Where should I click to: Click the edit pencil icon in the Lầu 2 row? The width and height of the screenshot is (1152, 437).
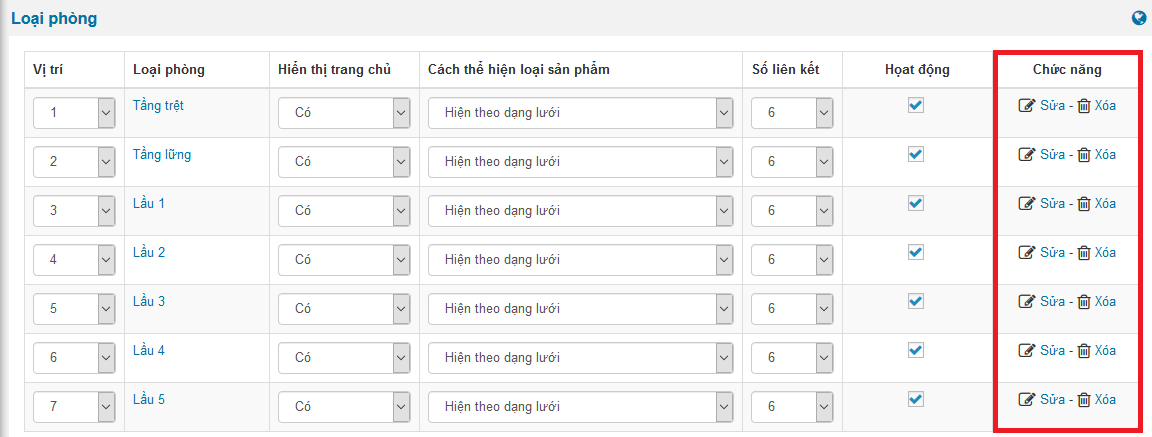pyautogui.click(x=1026, y=253)
